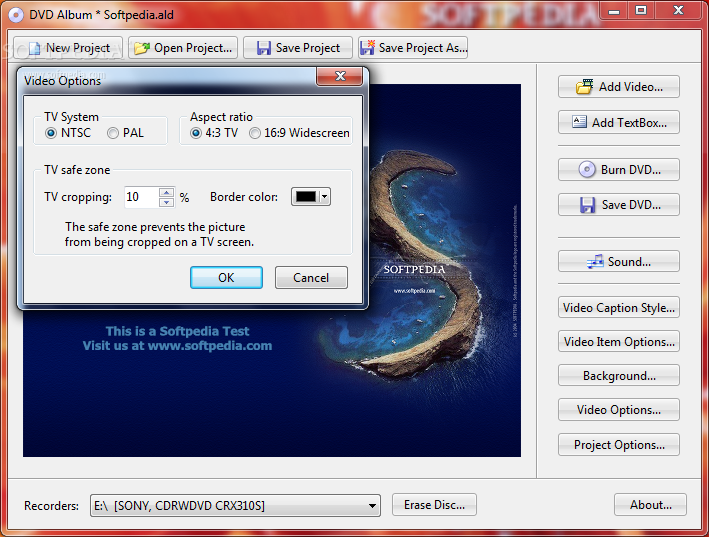Open Project Options
The image size is (709, 537).
(619, 445)
